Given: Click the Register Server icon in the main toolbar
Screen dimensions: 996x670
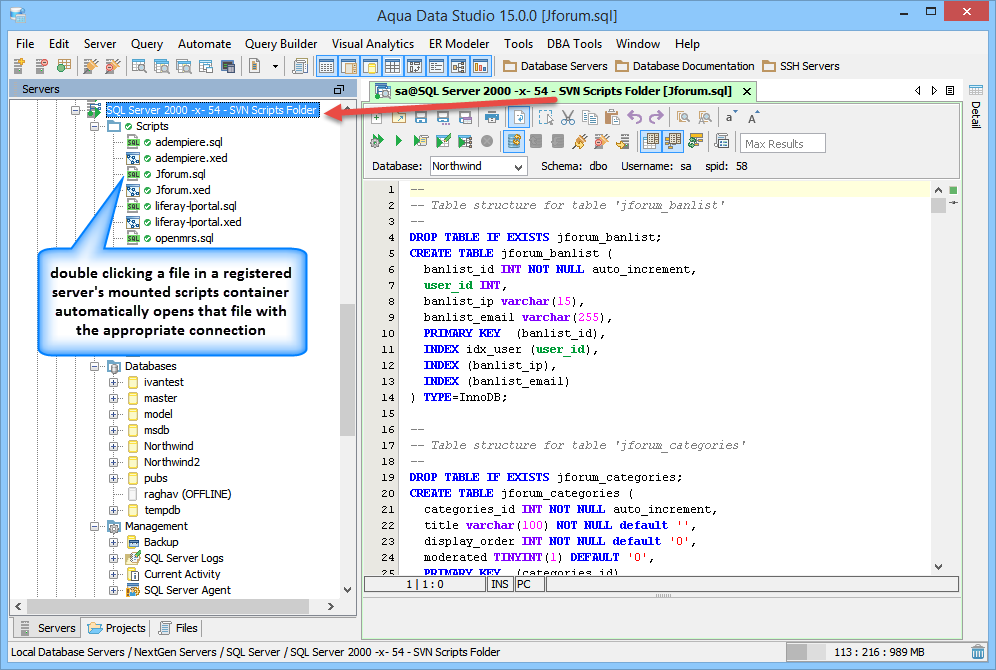Looking at the screenshot, I should 20,65.
